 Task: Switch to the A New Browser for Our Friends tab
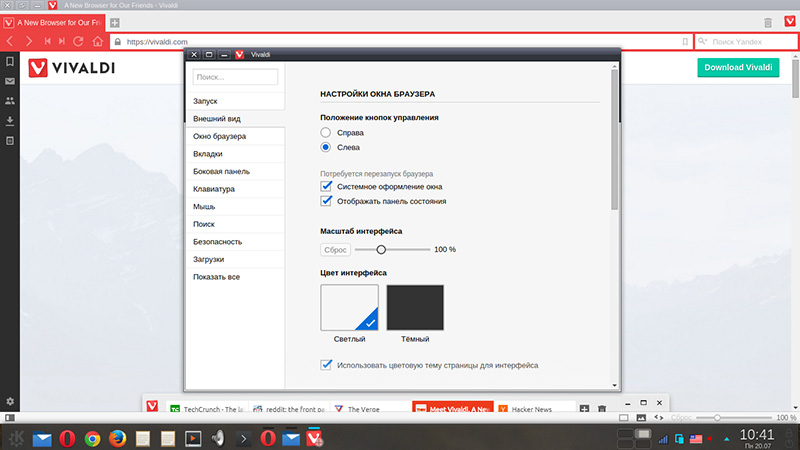click(53, 22)
